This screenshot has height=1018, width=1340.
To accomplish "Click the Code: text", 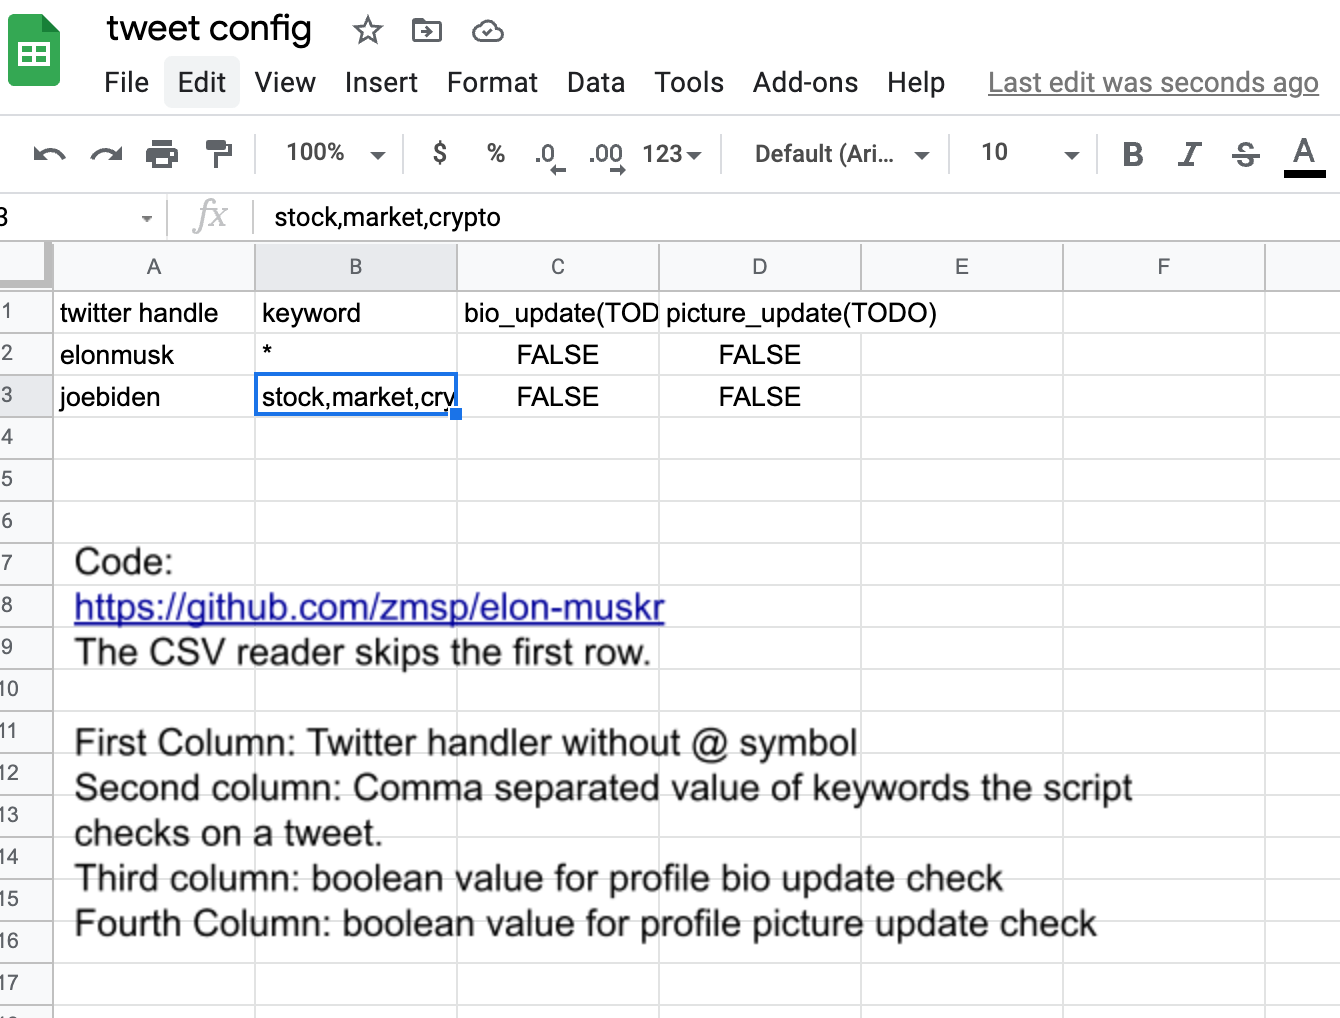I will (124, 561).
